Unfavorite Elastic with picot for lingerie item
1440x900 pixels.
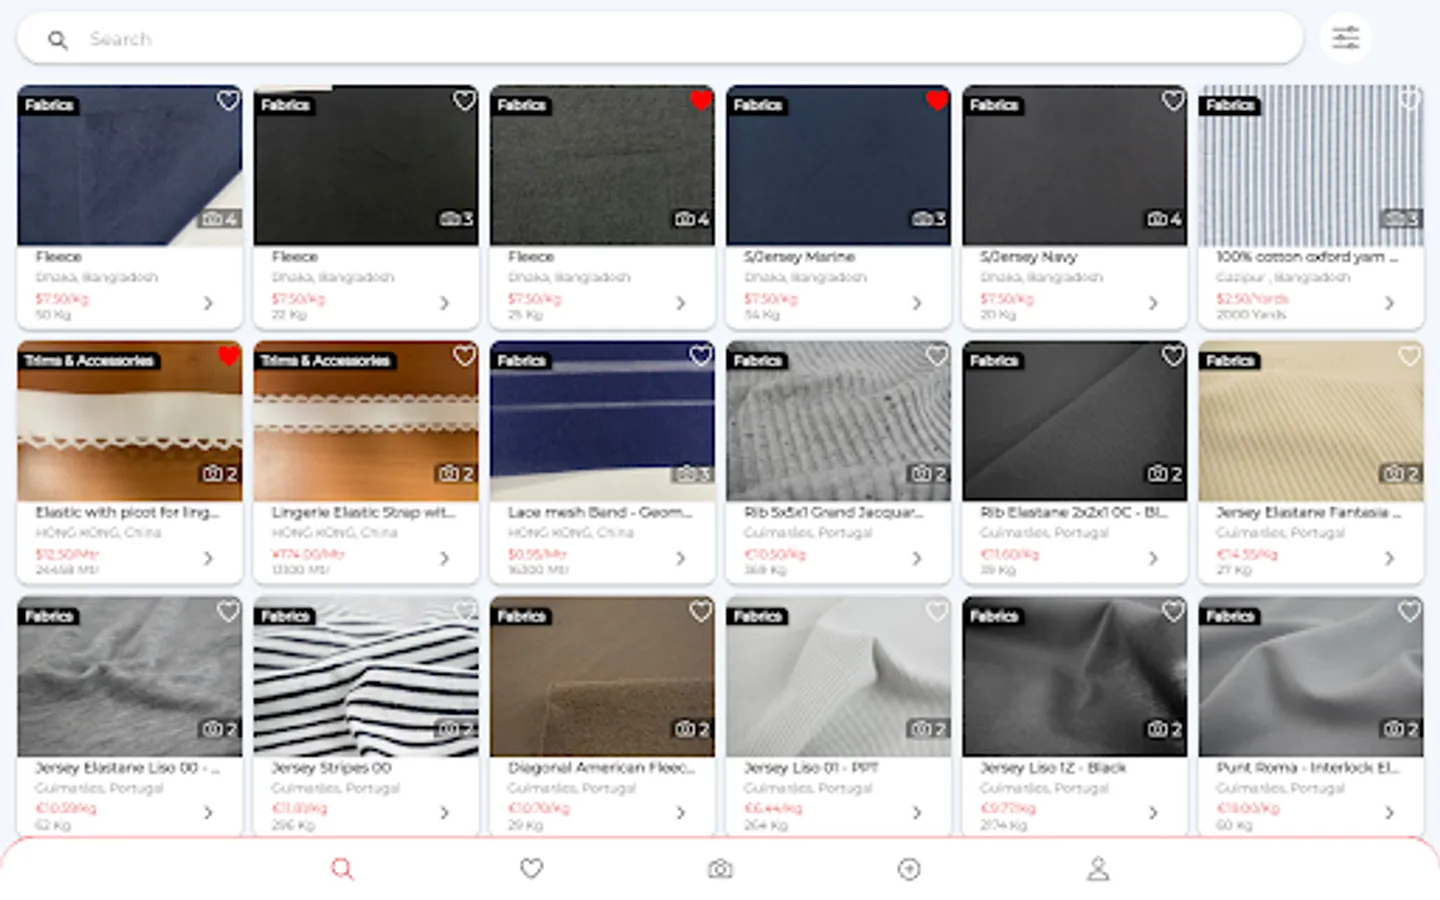[229, 355]
